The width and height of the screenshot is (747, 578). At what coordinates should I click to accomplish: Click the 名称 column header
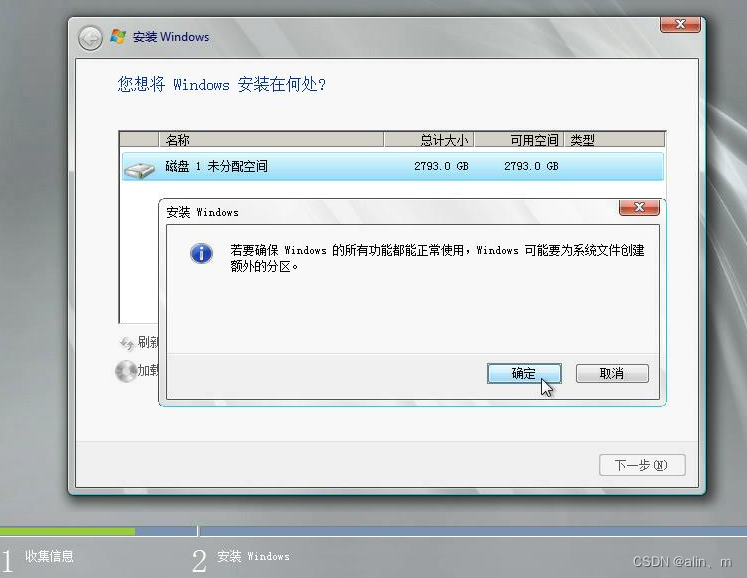click(271, 140)
